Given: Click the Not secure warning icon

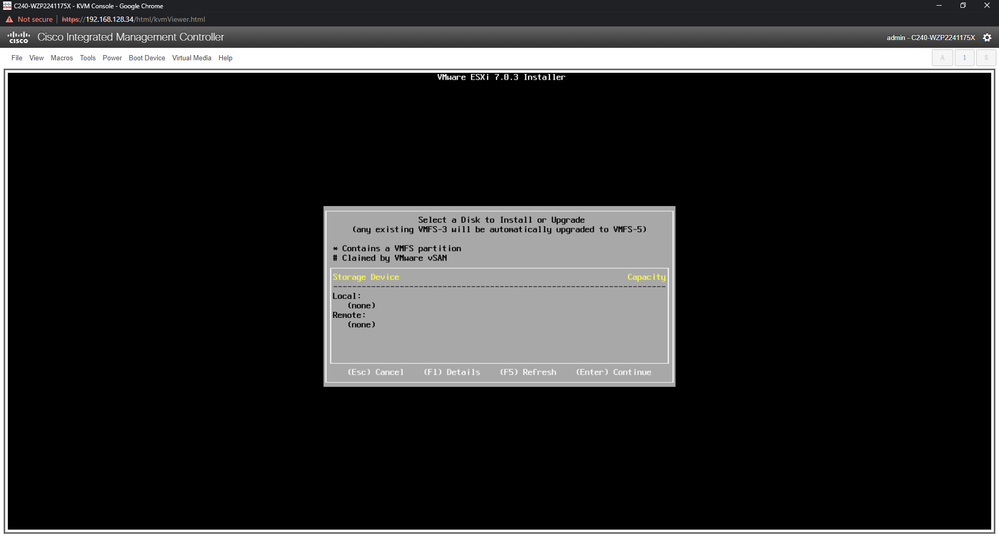Looking at the screenshot, I should [x=10, y=19].
